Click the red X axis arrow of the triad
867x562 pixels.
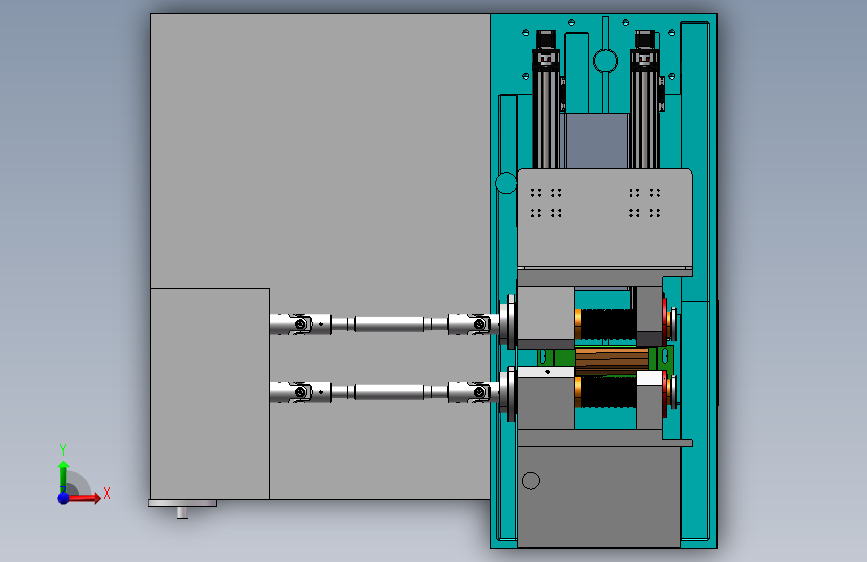[85, 498]
